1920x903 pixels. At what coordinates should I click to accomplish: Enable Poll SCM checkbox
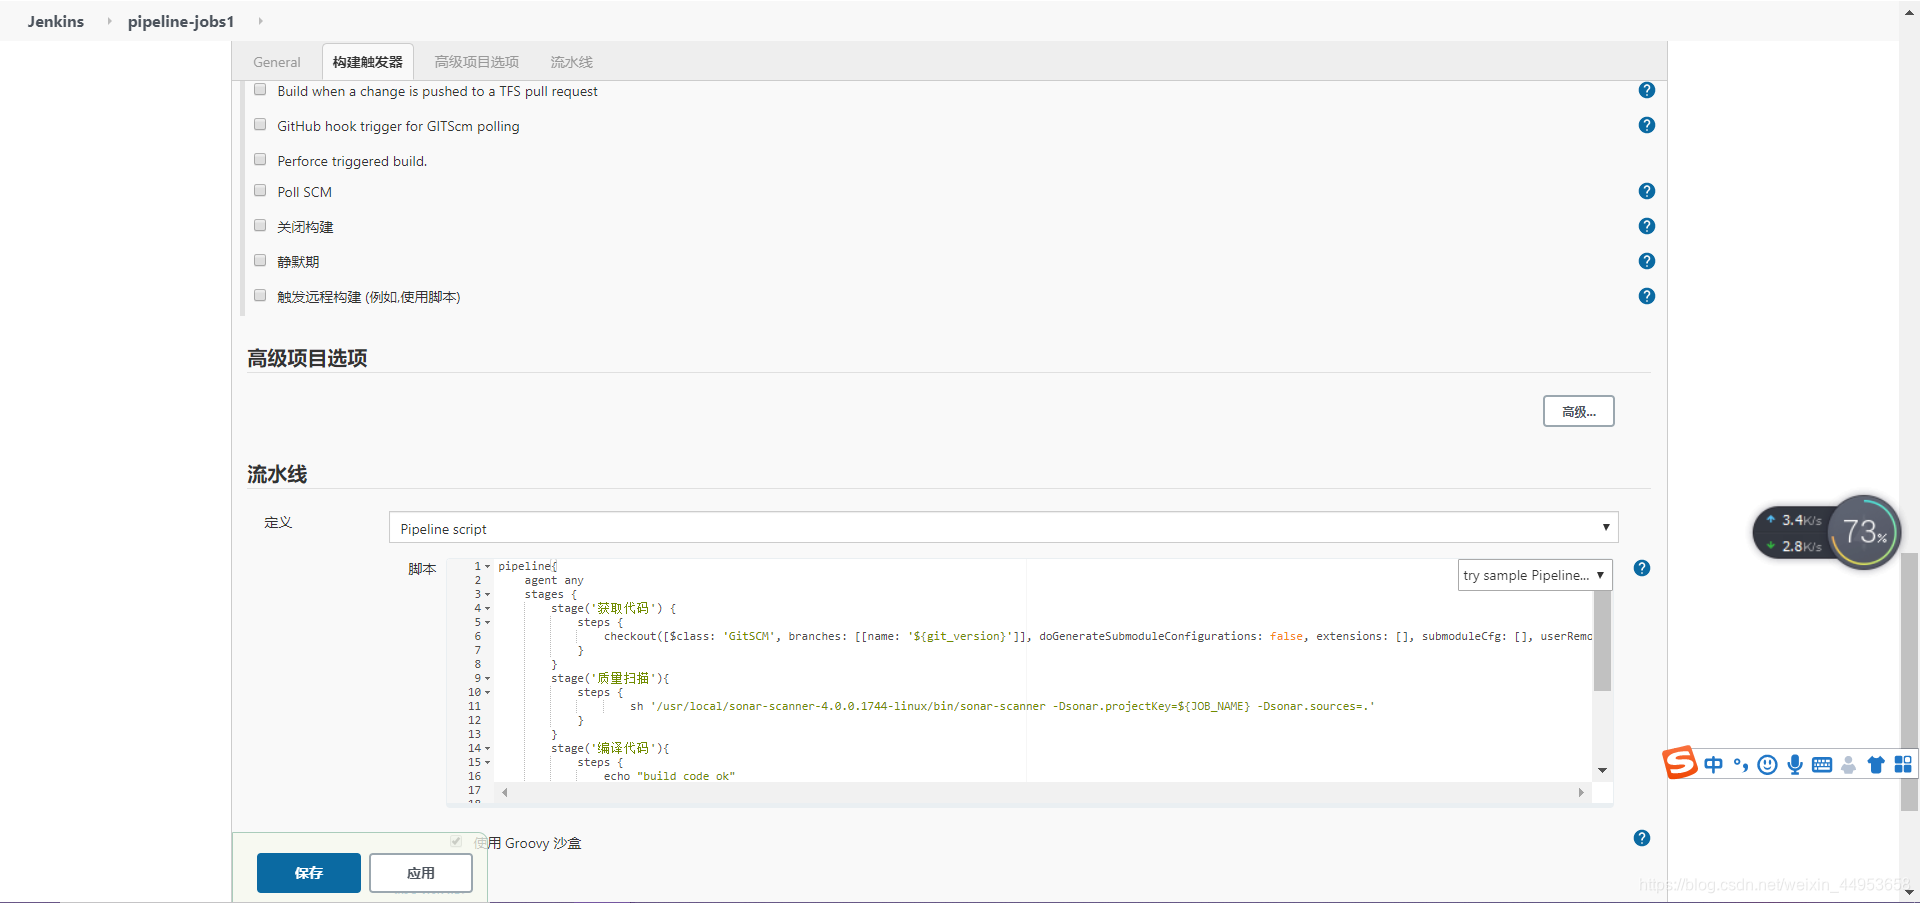pos(260,191)
